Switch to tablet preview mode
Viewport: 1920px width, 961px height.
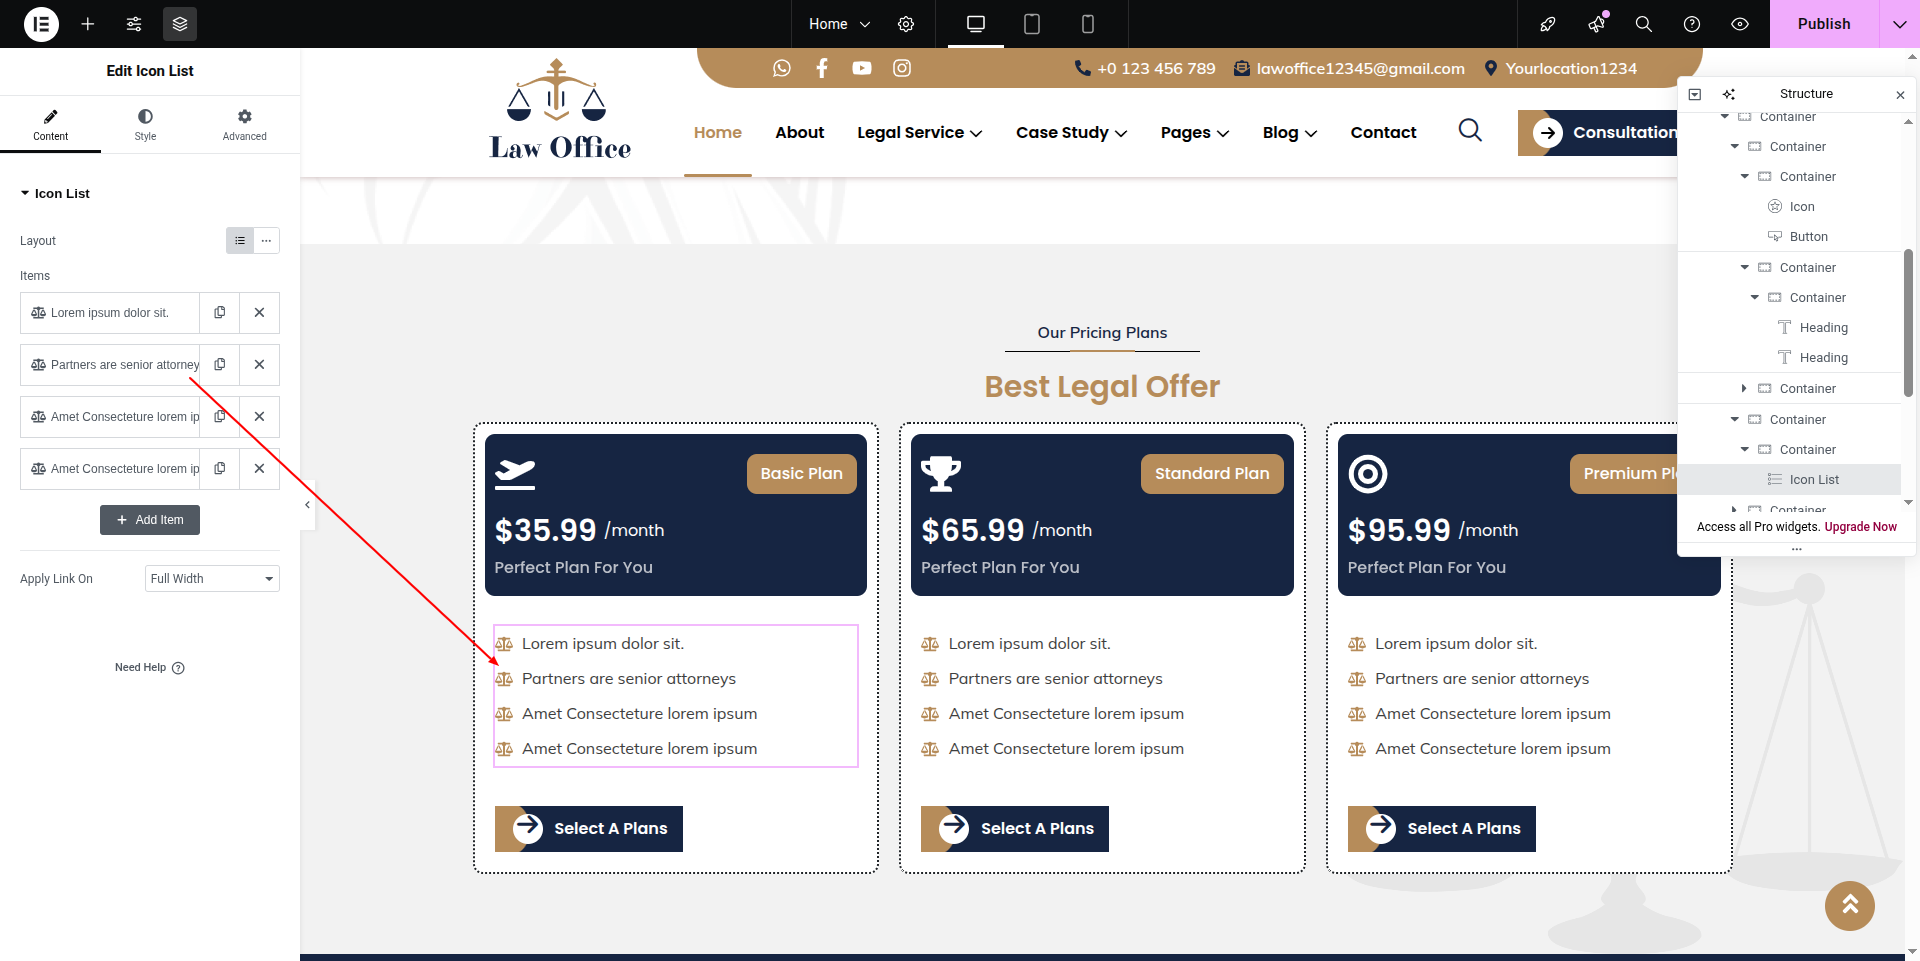(x=1032, y=24)
